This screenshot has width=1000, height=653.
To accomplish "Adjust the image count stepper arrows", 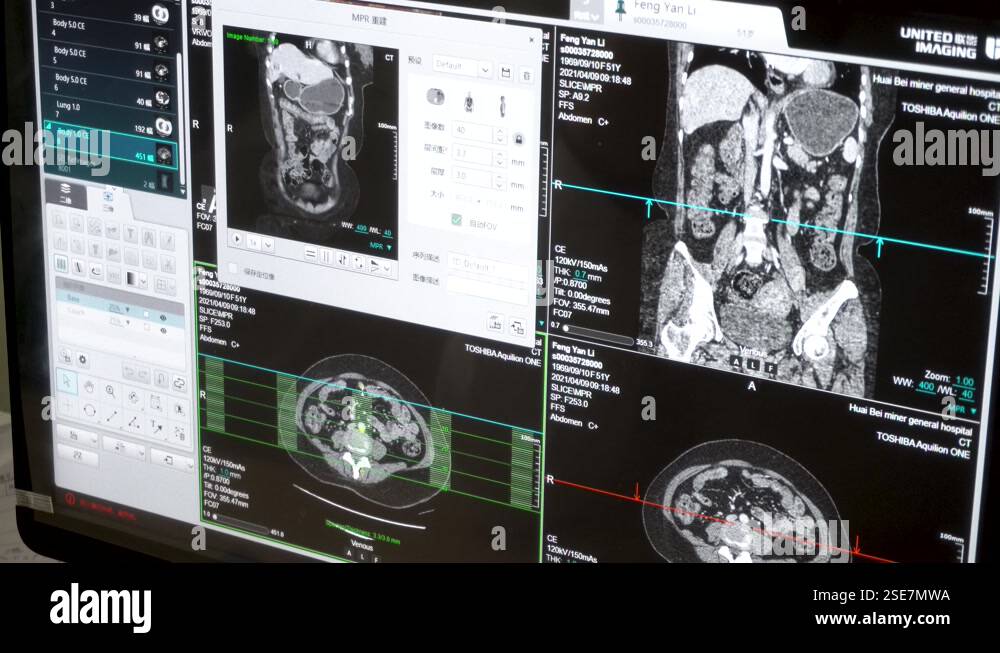I will click(x=500, y=136).
